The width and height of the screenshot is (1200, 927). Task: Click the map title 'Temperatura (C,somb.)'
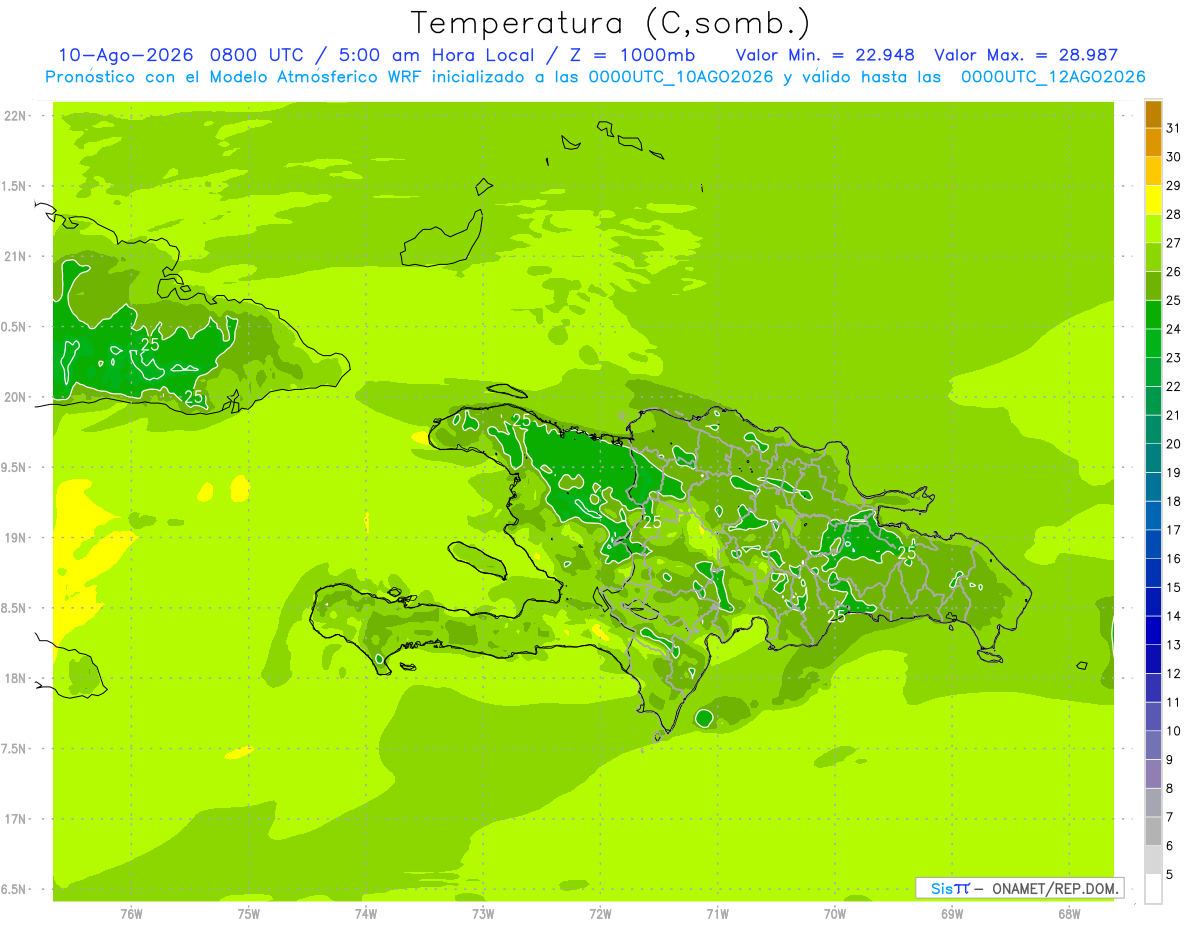[611, 23]
